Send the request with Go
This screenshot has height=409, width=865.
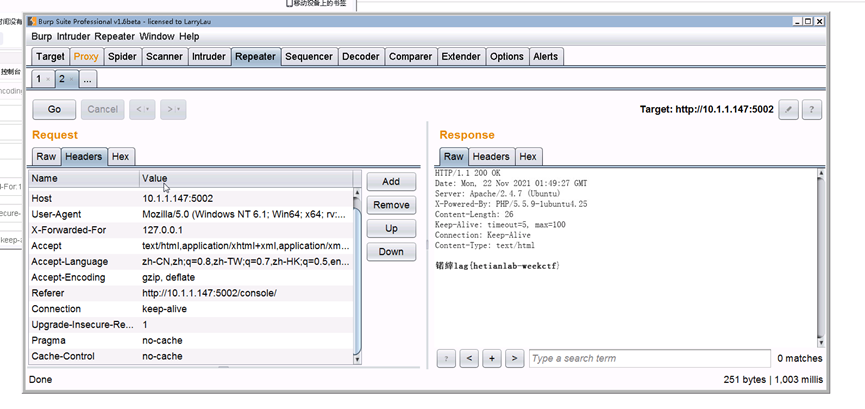[x=54, y=109]
